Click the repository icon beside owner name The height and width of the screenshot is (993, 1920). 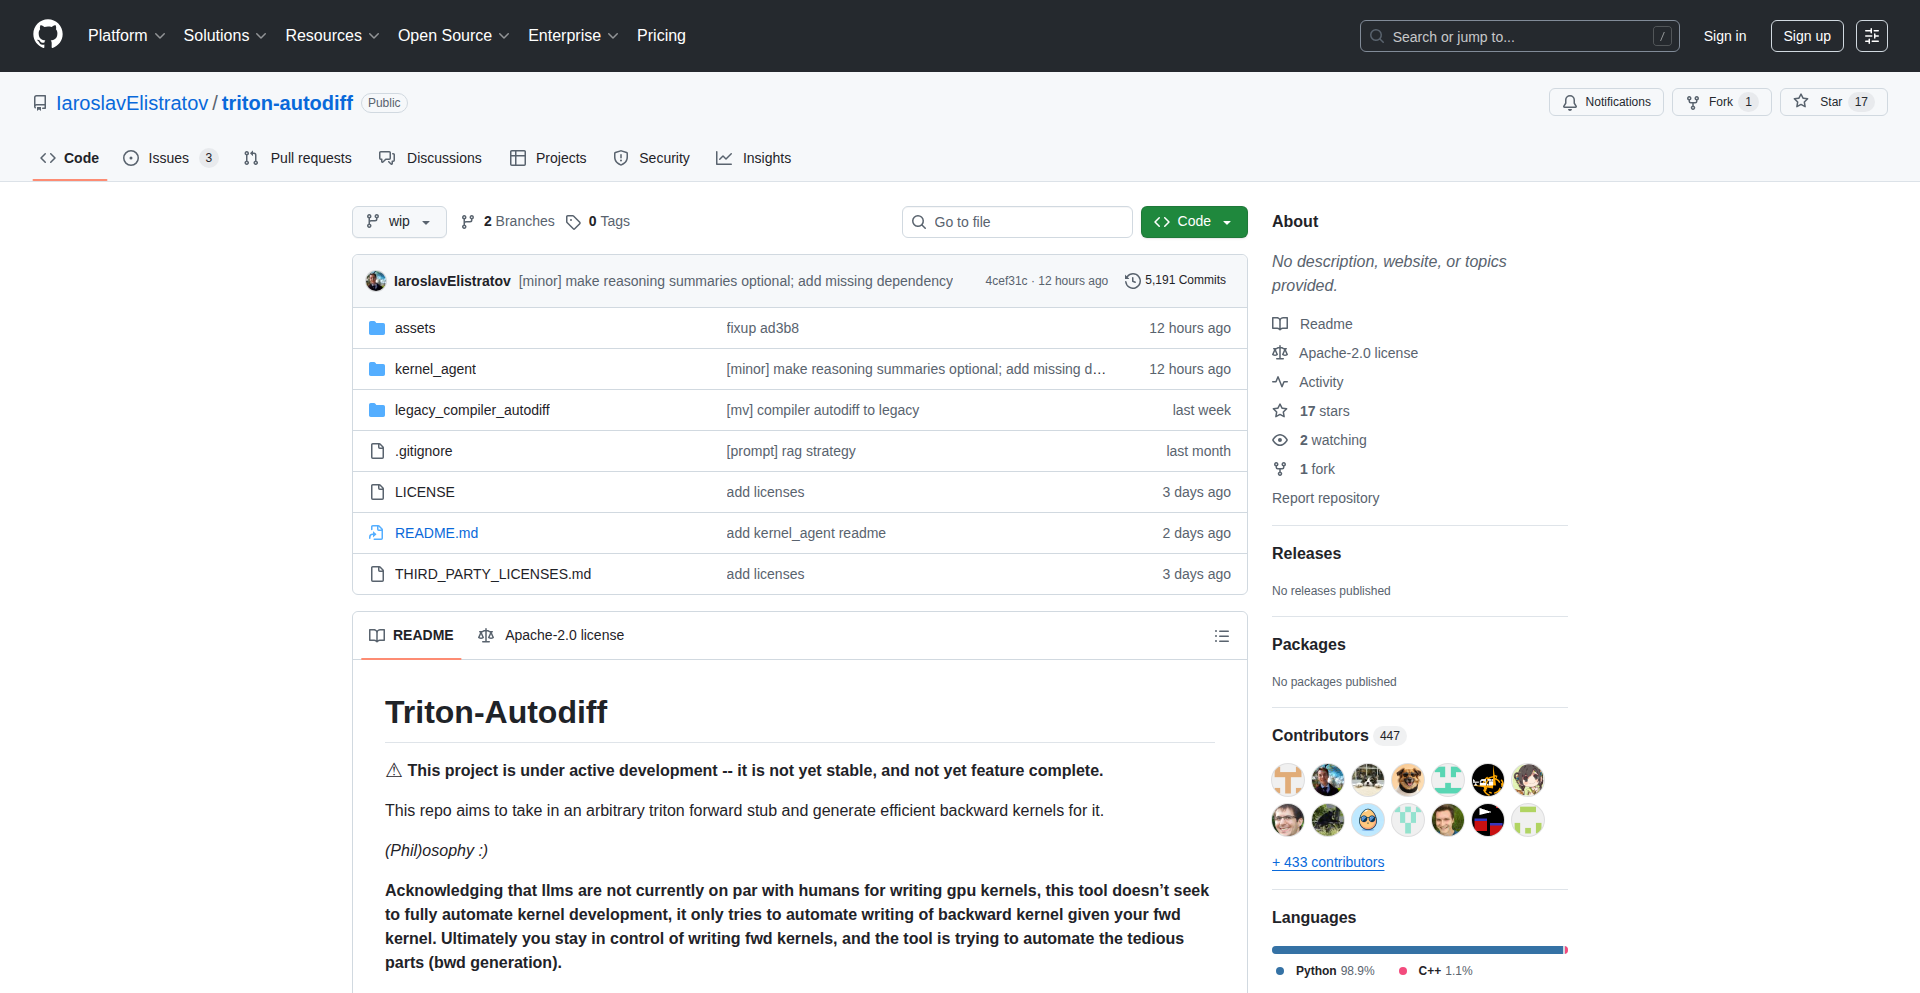point(40,103)
